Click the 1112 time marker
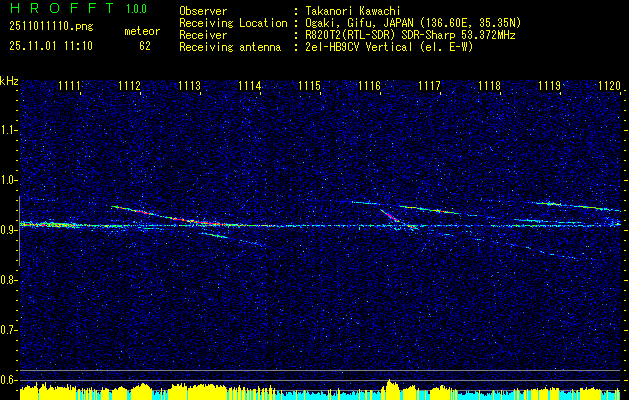 click(x=130, y=86)
